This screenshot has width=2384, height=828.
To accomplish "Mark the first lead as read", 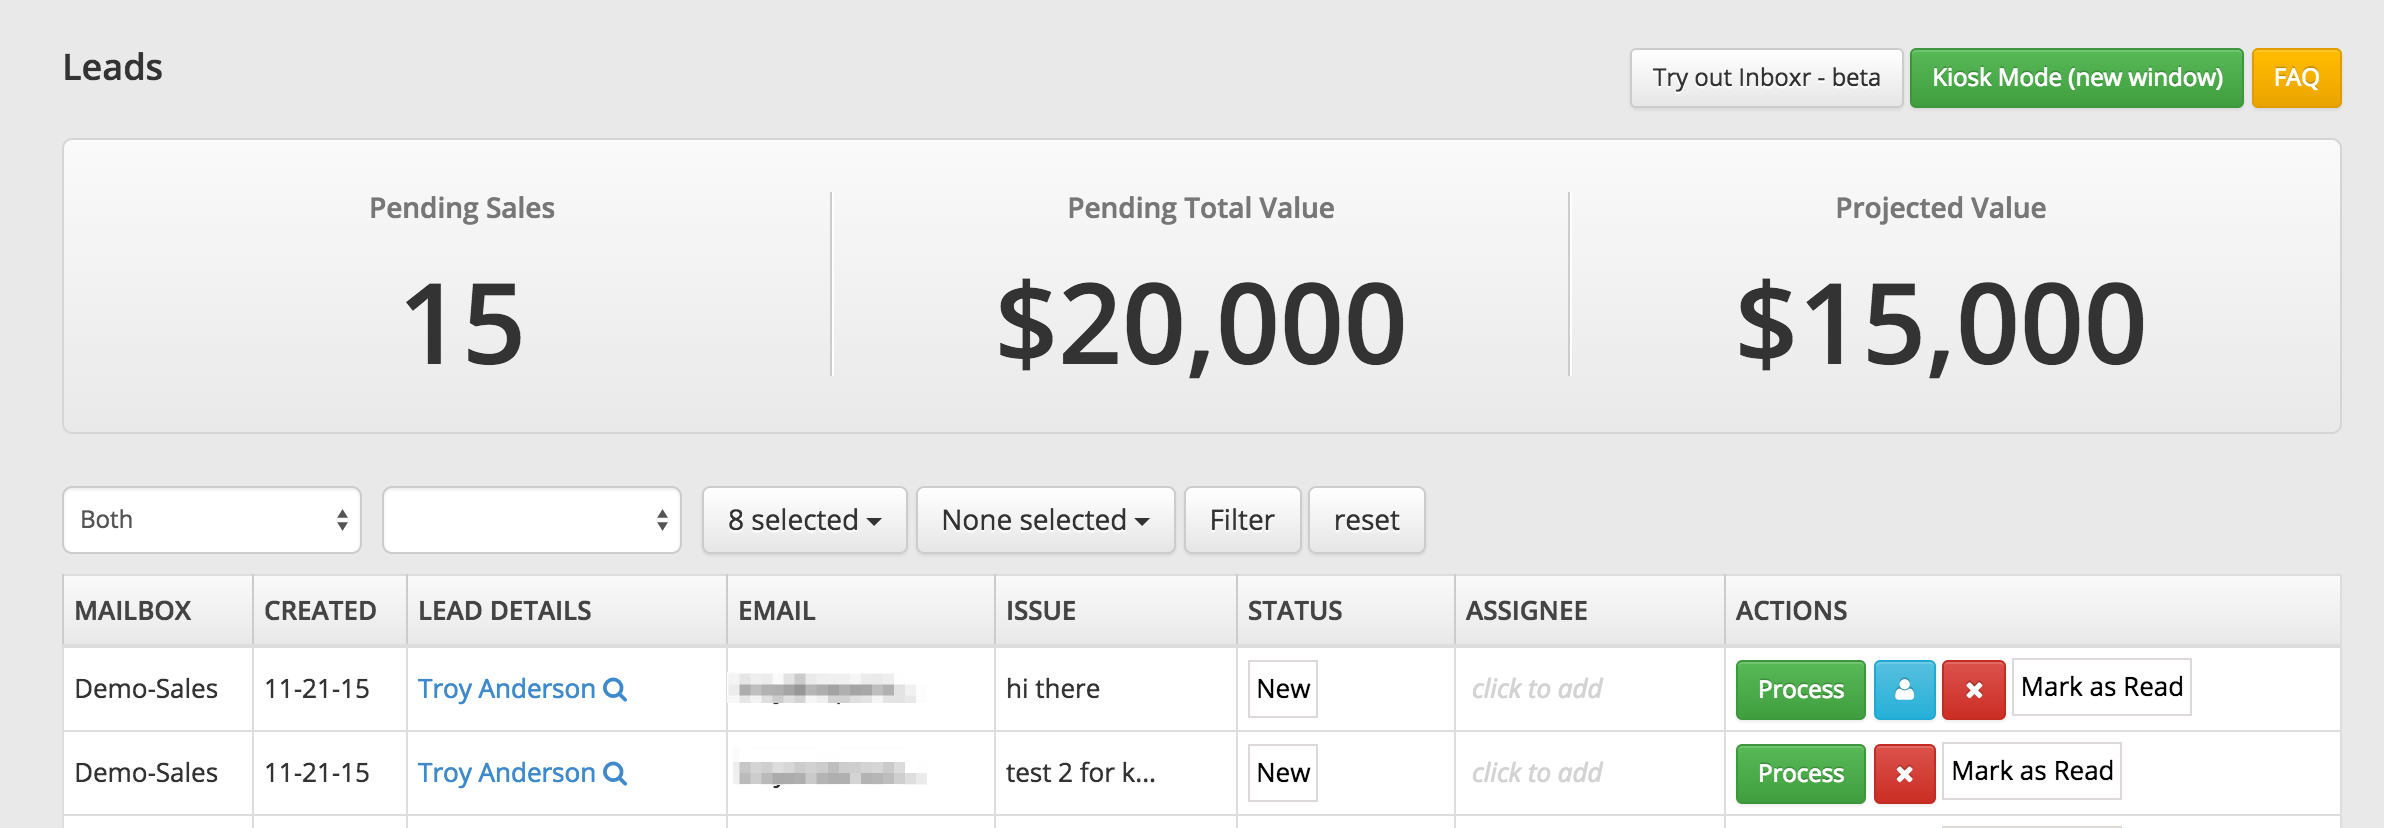I will [2101, 687].
